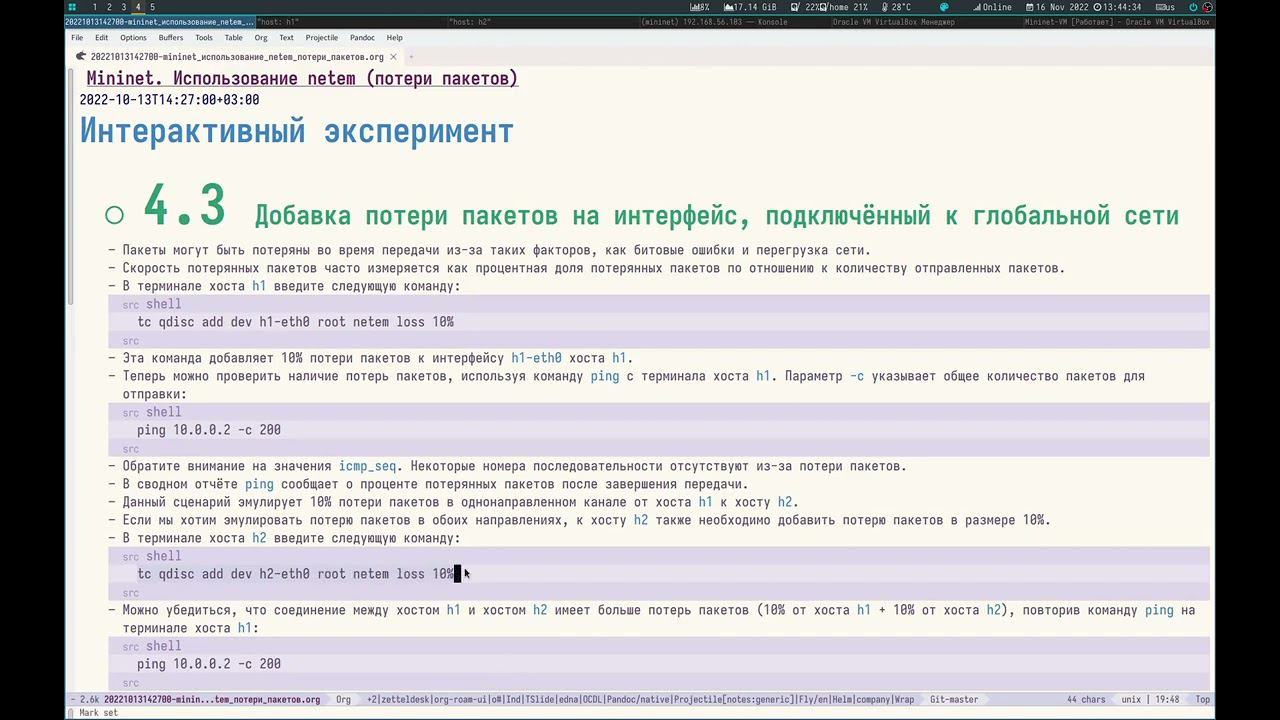Click the temperature 28°C indicator
The height and width of the screenshot is (720, 1280).
[x=894, y=7]
